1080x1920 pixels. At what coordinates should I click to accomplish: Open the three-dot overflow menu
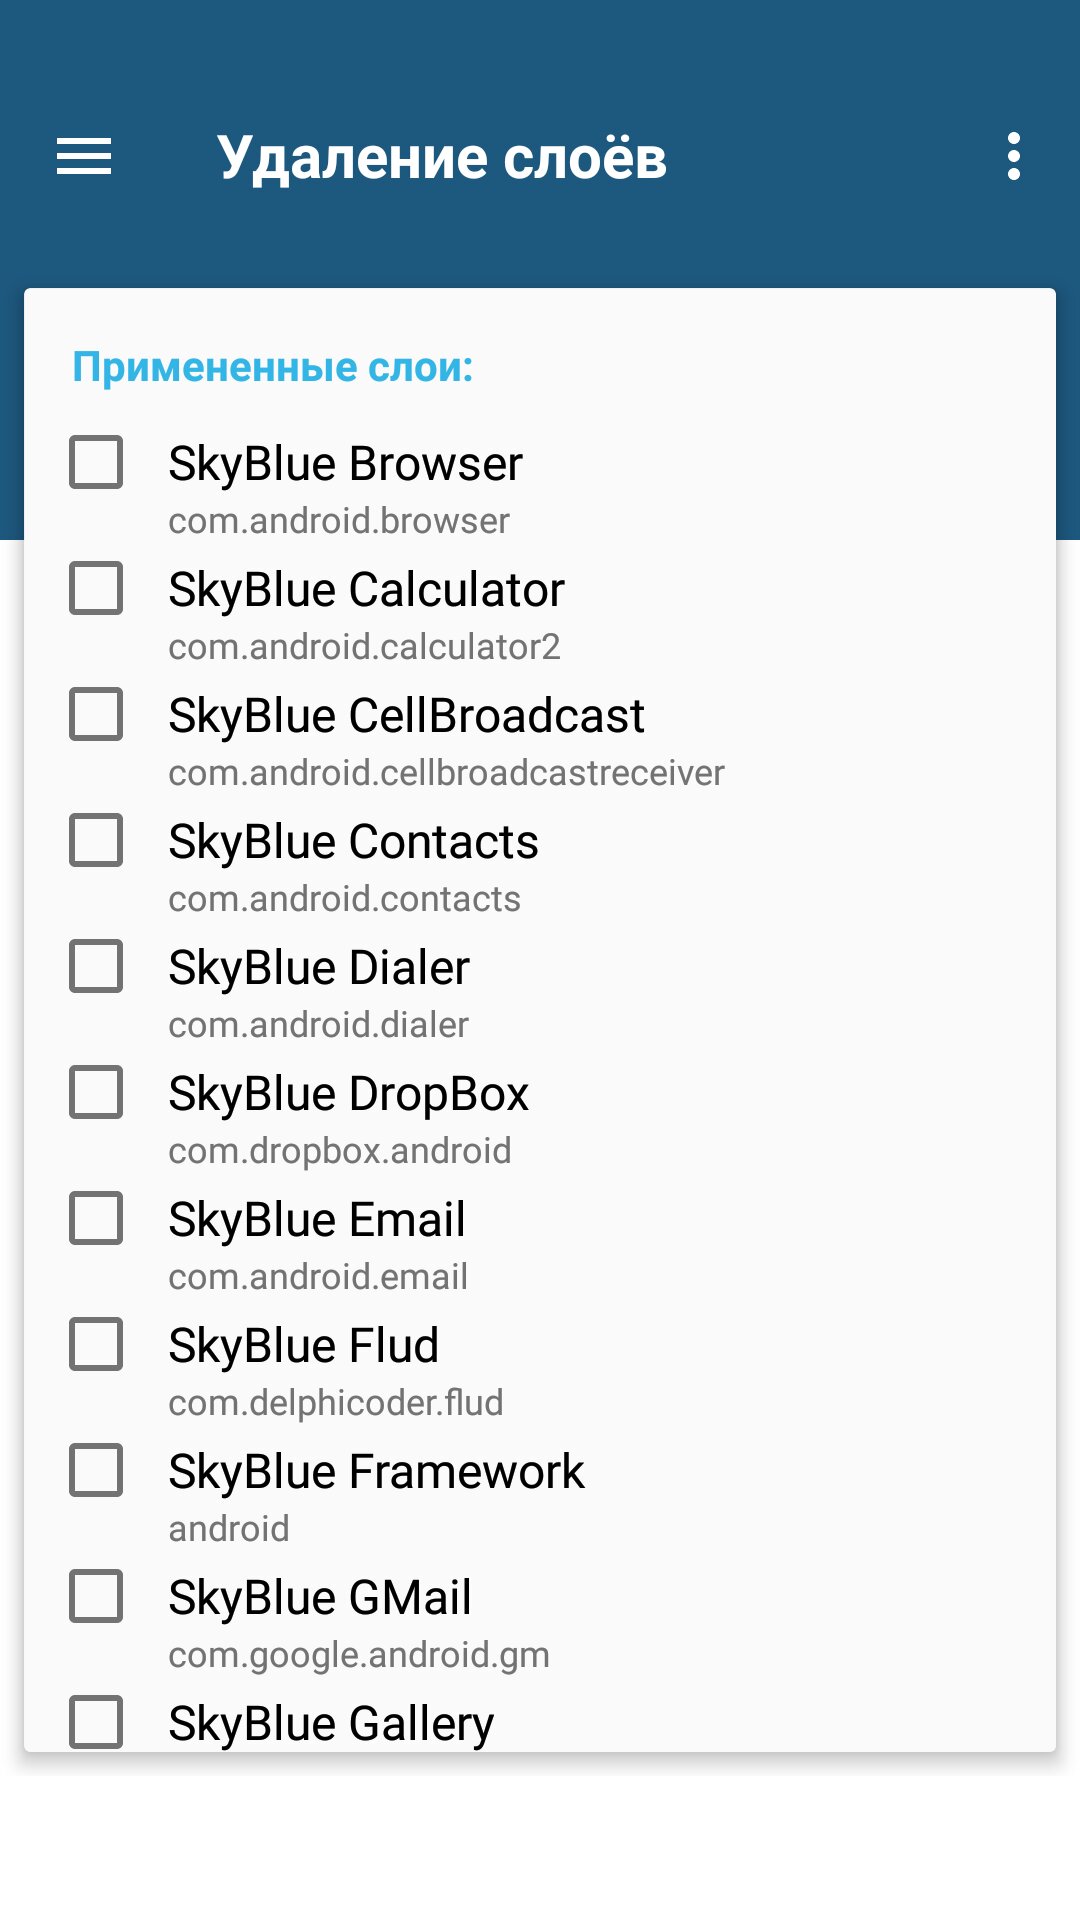1014,157
